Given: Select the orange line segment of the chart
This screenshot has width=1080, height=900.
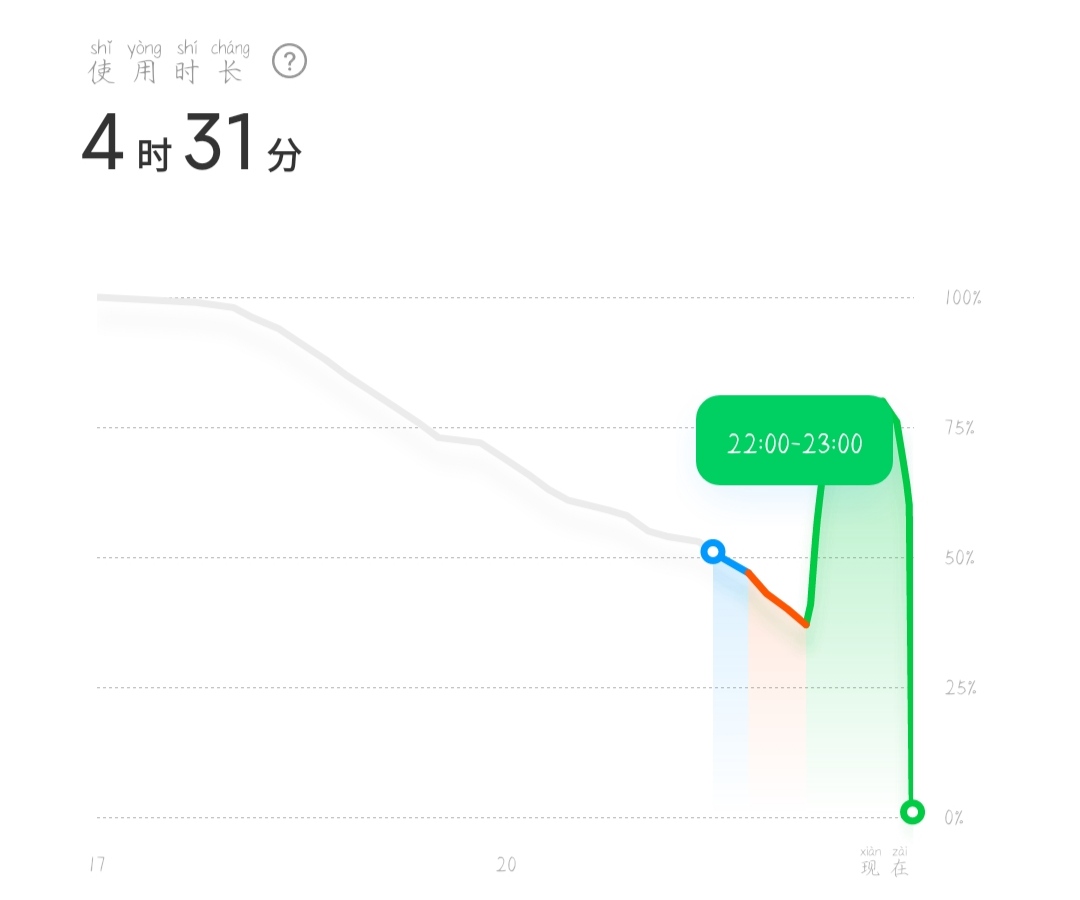Looking at the screenshot, I should pos(777,598).
